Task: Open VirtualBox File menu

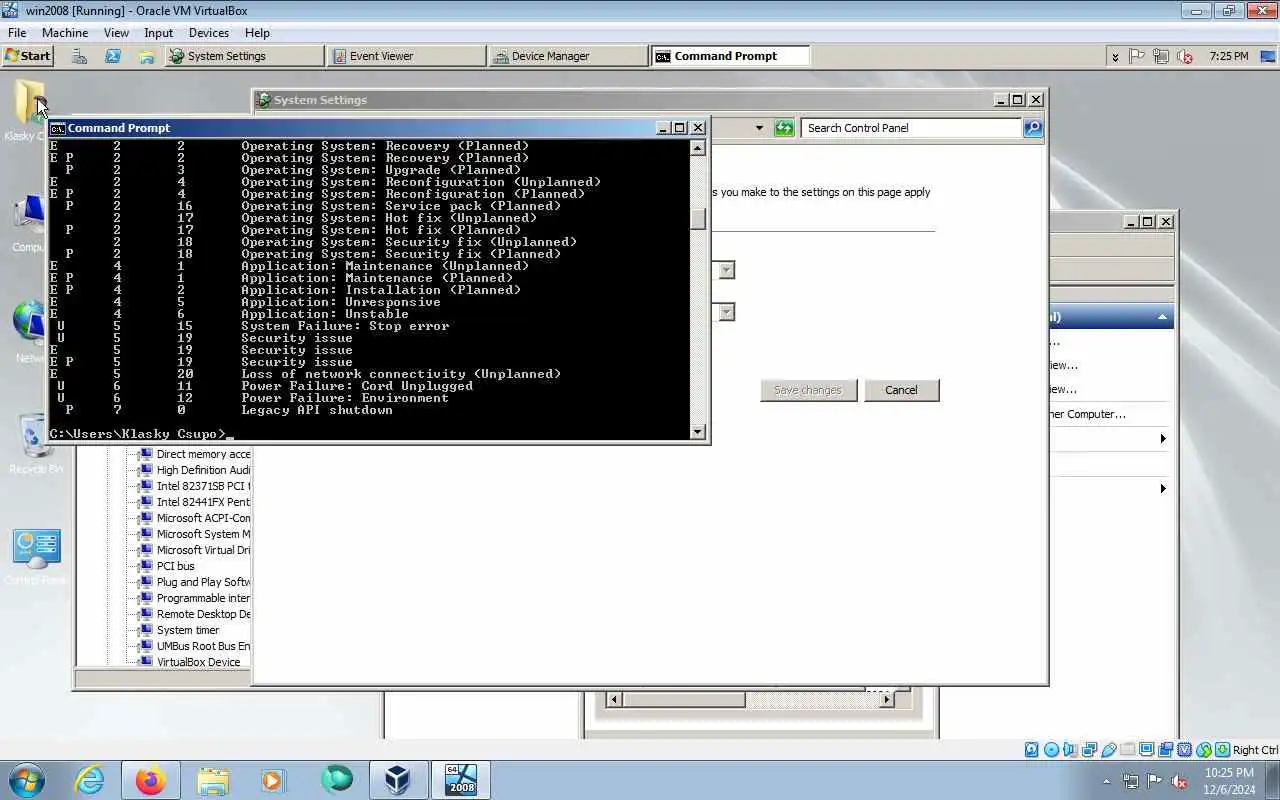Action: (x=17, y=33)
